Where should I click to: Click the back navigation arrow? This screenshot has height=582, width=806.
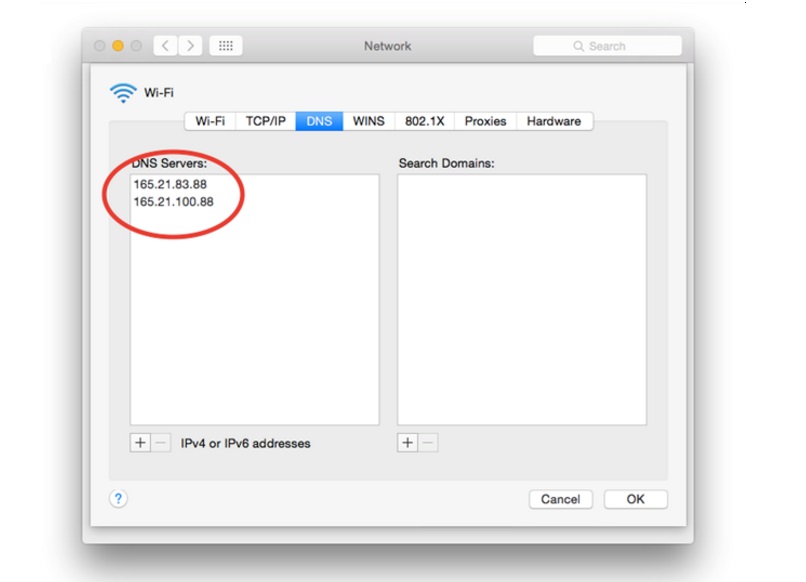pos(166,46)
